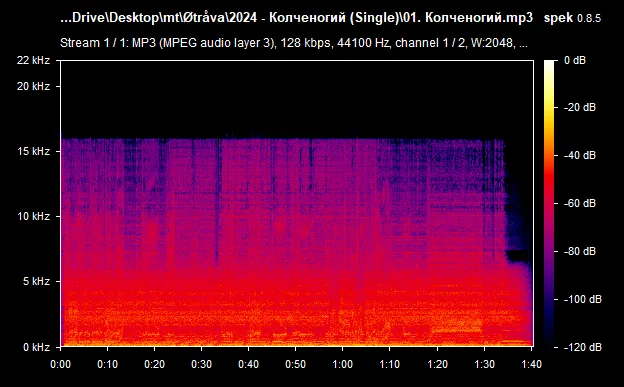This screenshot has height=387, width=624.
Task: Click the 22 kHz frequency axis label
Action: click(33, 60)
